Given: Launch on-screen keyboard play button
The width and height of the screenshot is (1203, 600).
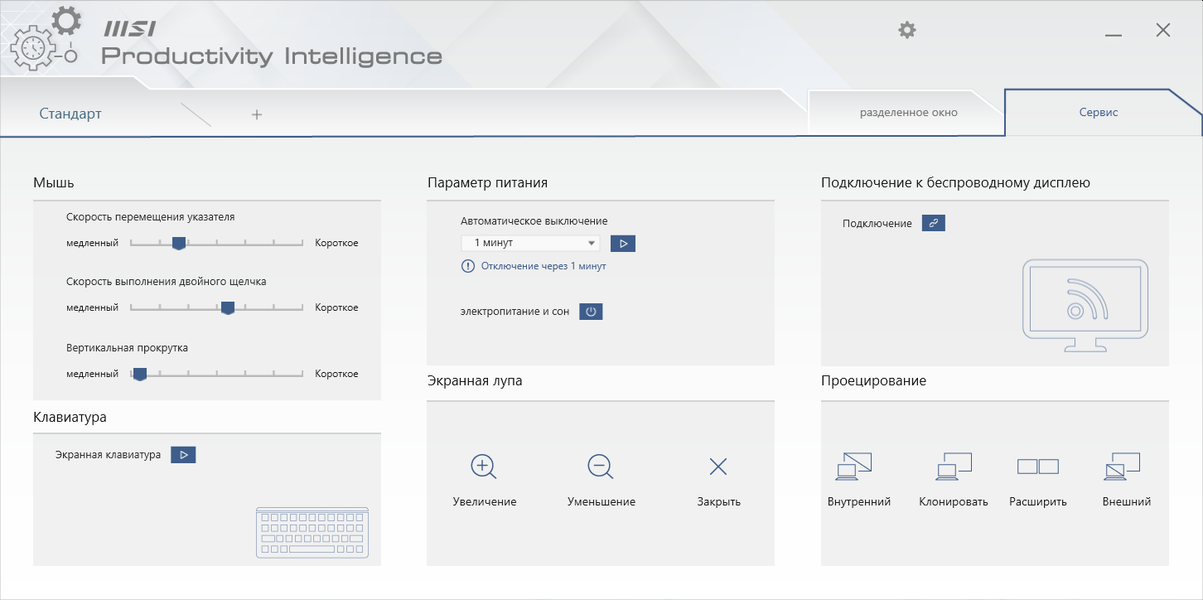Looking at the screenshot, I should pos(183,455).
